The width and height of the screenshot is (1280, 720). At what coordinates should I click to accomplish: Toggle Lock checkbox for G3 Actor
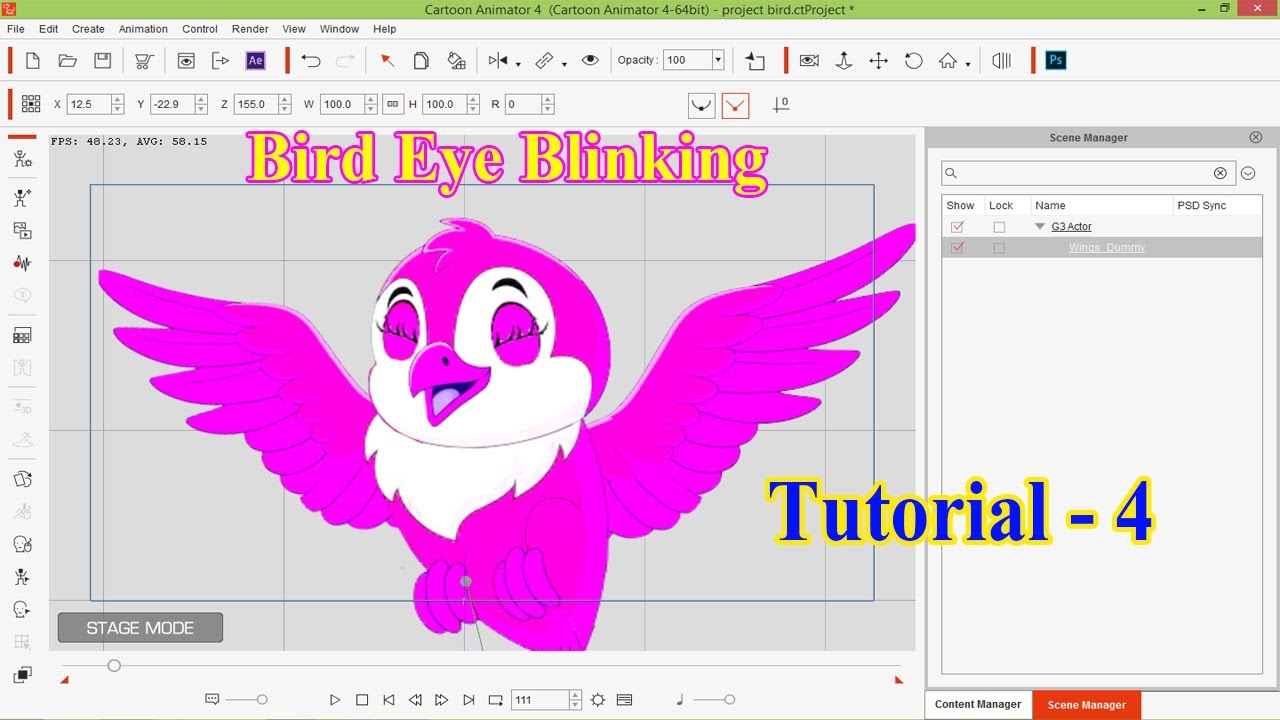click(x=999, y=227)
